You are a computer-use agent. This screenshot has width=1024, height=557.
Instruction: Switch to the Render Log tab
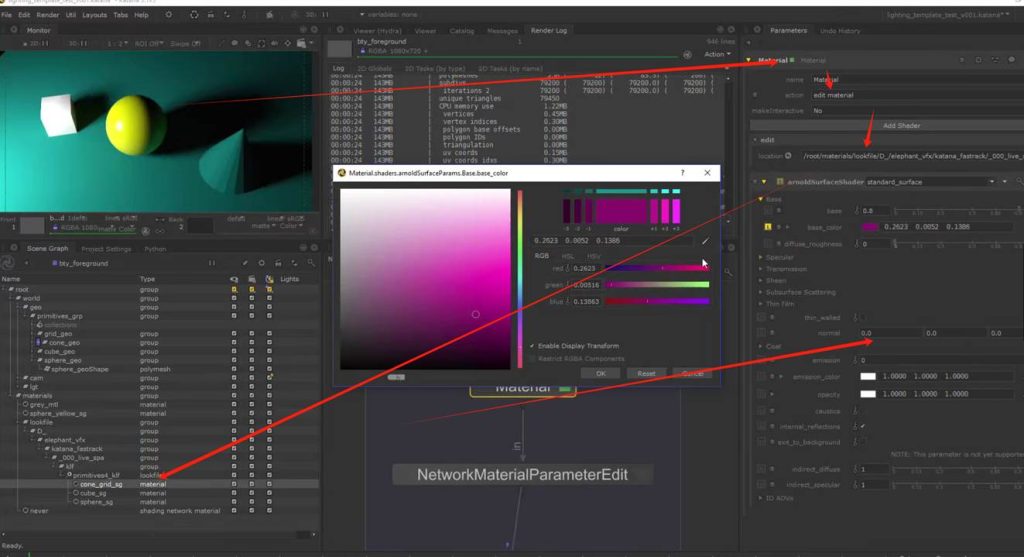point(548,31)
